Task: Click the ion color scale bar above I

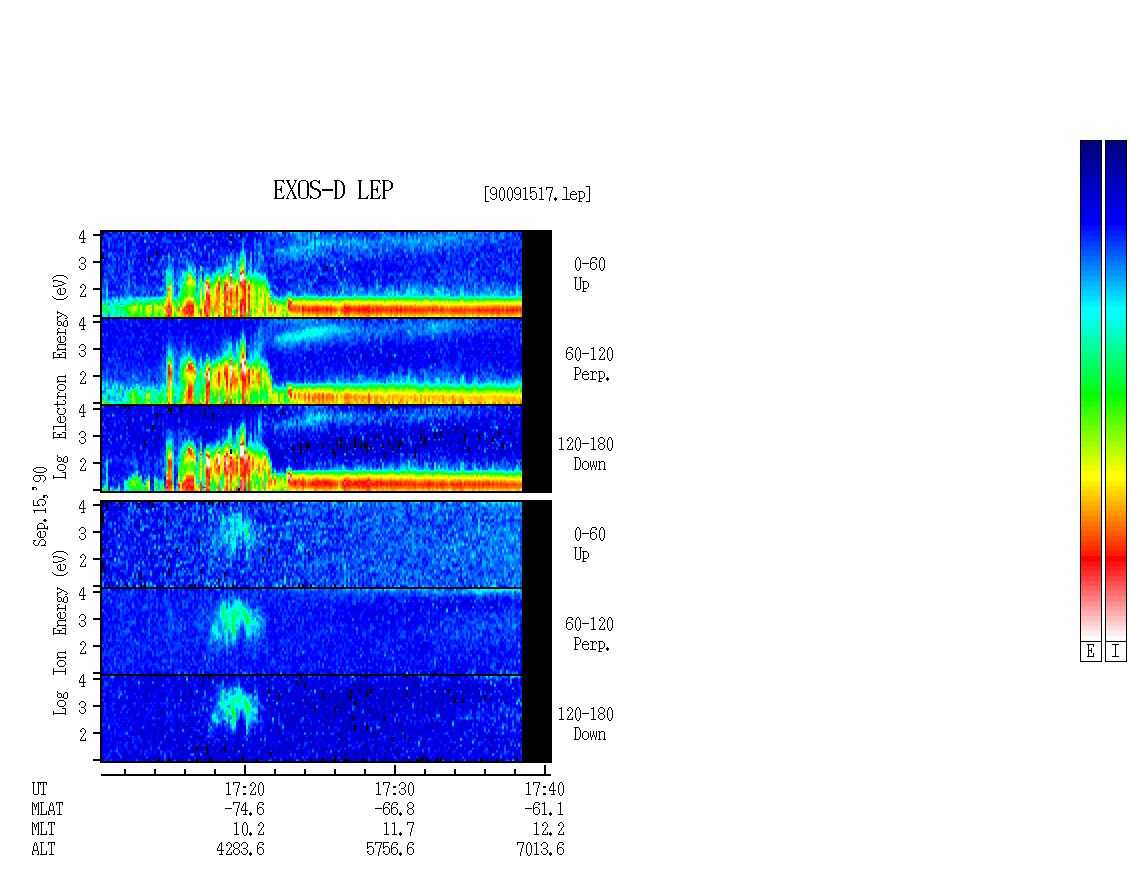Action: [x=1116, y=390]
